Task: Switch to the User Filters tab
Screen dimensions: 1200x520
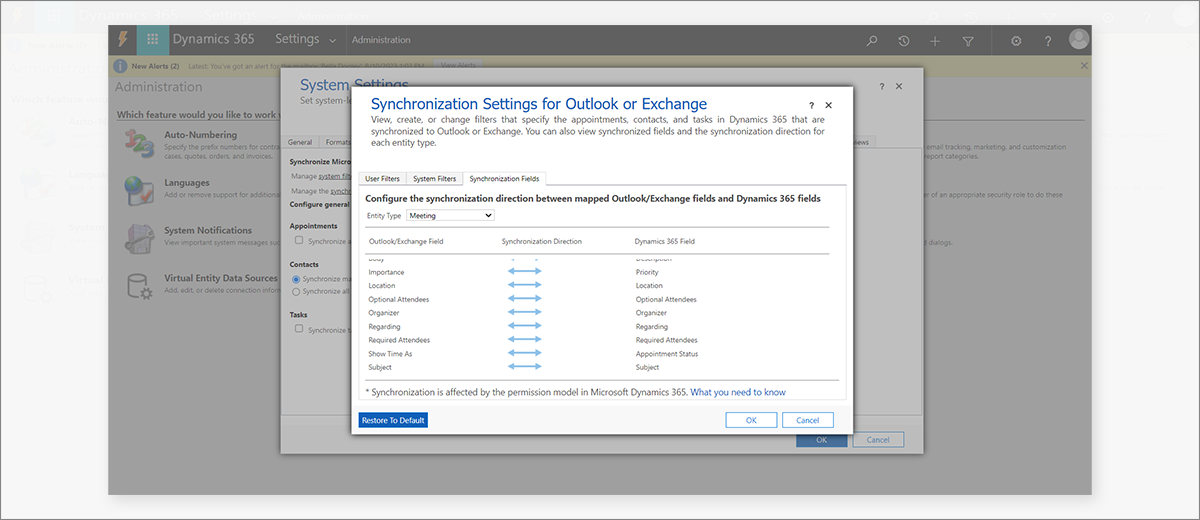Action: coord(382,179)
